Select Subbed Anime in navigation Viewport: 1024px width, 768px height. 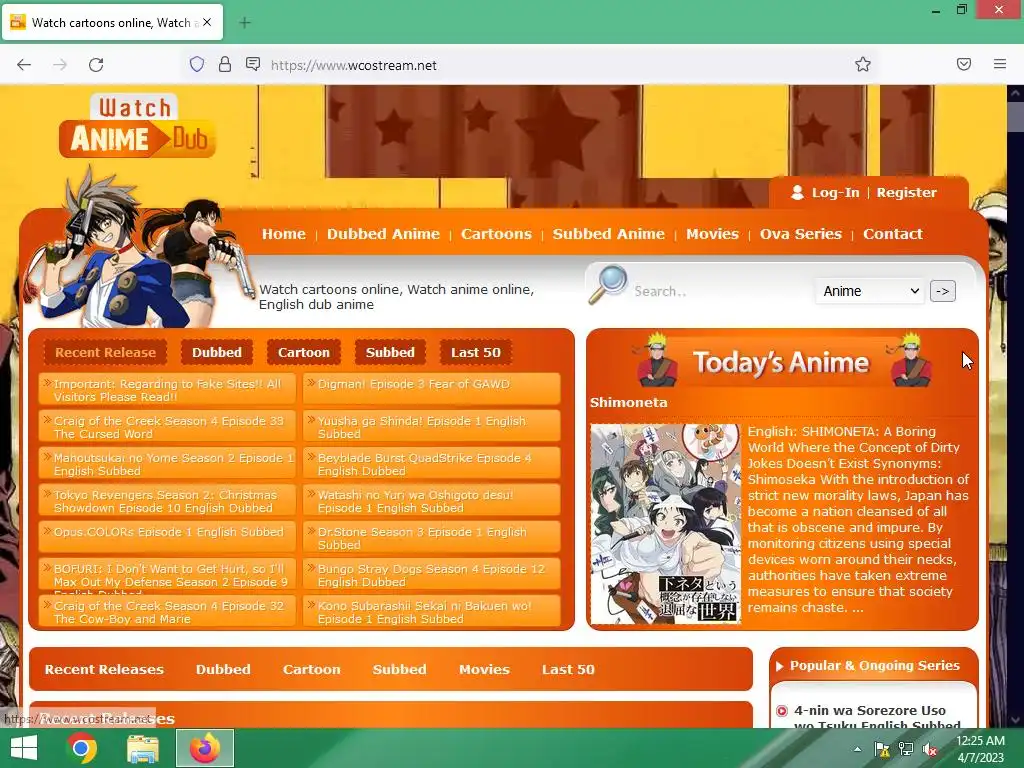(609, 234)
